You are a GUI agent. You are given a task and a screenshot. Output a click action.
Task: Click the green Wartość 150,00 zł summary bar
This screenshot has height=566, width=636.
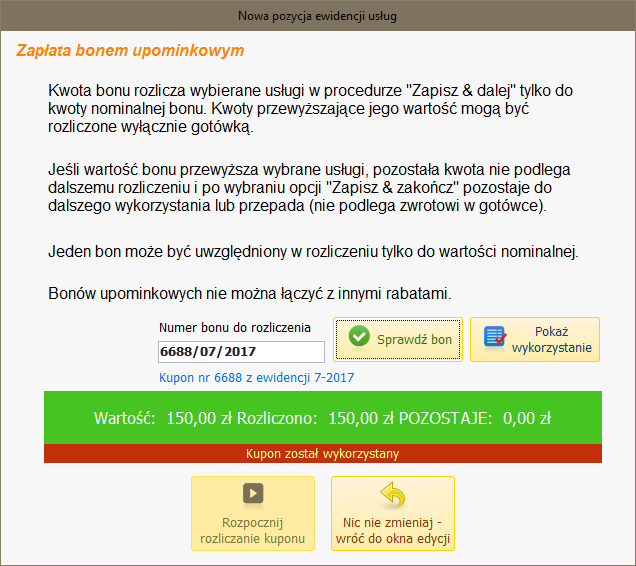point(323,418)
